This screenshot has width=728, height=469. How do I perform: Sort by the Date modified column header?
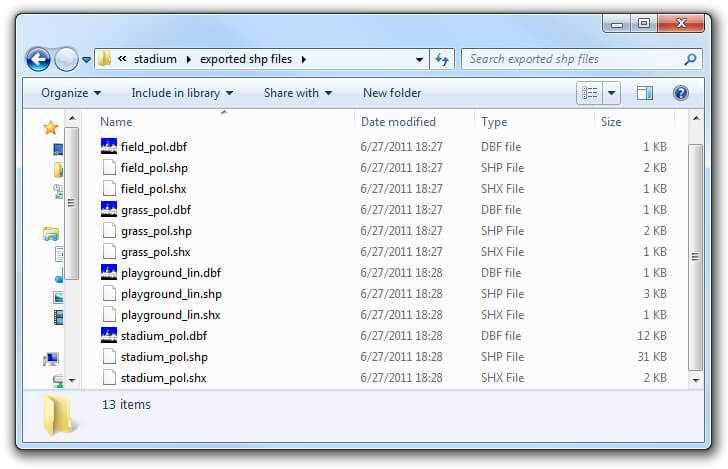[x=398, y=122]
